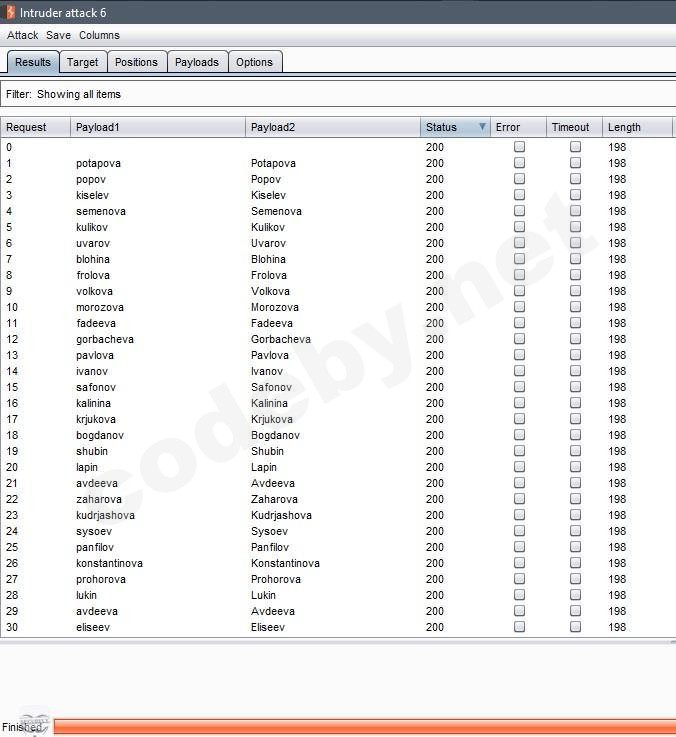Screen dimensions: 676x737
Task: Click the Finished attack progress bar
Action: point(365,727)
